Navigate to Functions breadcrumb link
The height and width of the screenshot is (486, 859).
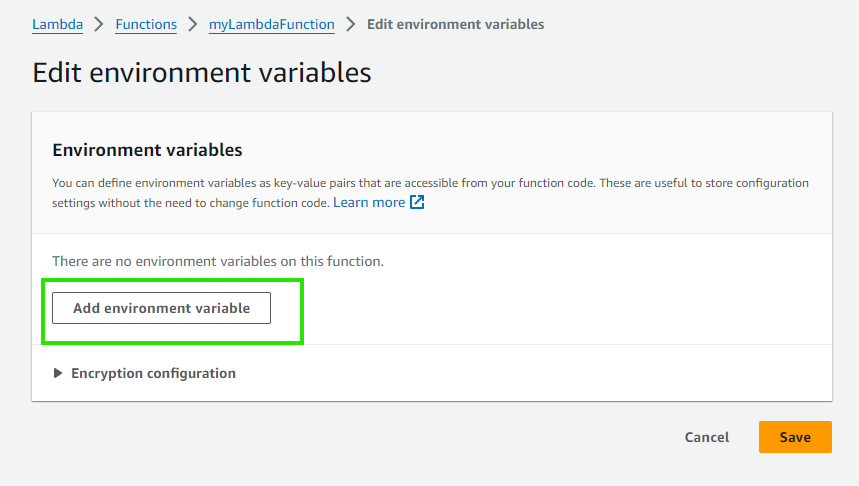pyautogui.click(x=146, y=24)
